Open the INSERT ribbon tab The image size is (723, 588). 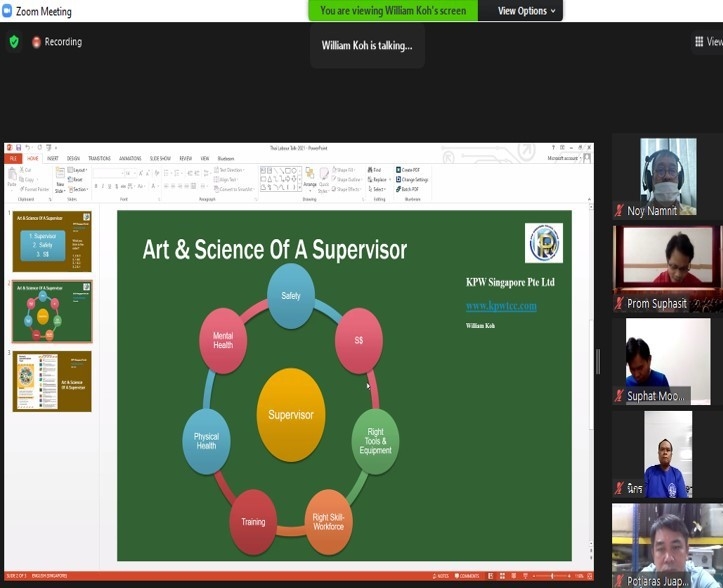click(x=52, y=158)
